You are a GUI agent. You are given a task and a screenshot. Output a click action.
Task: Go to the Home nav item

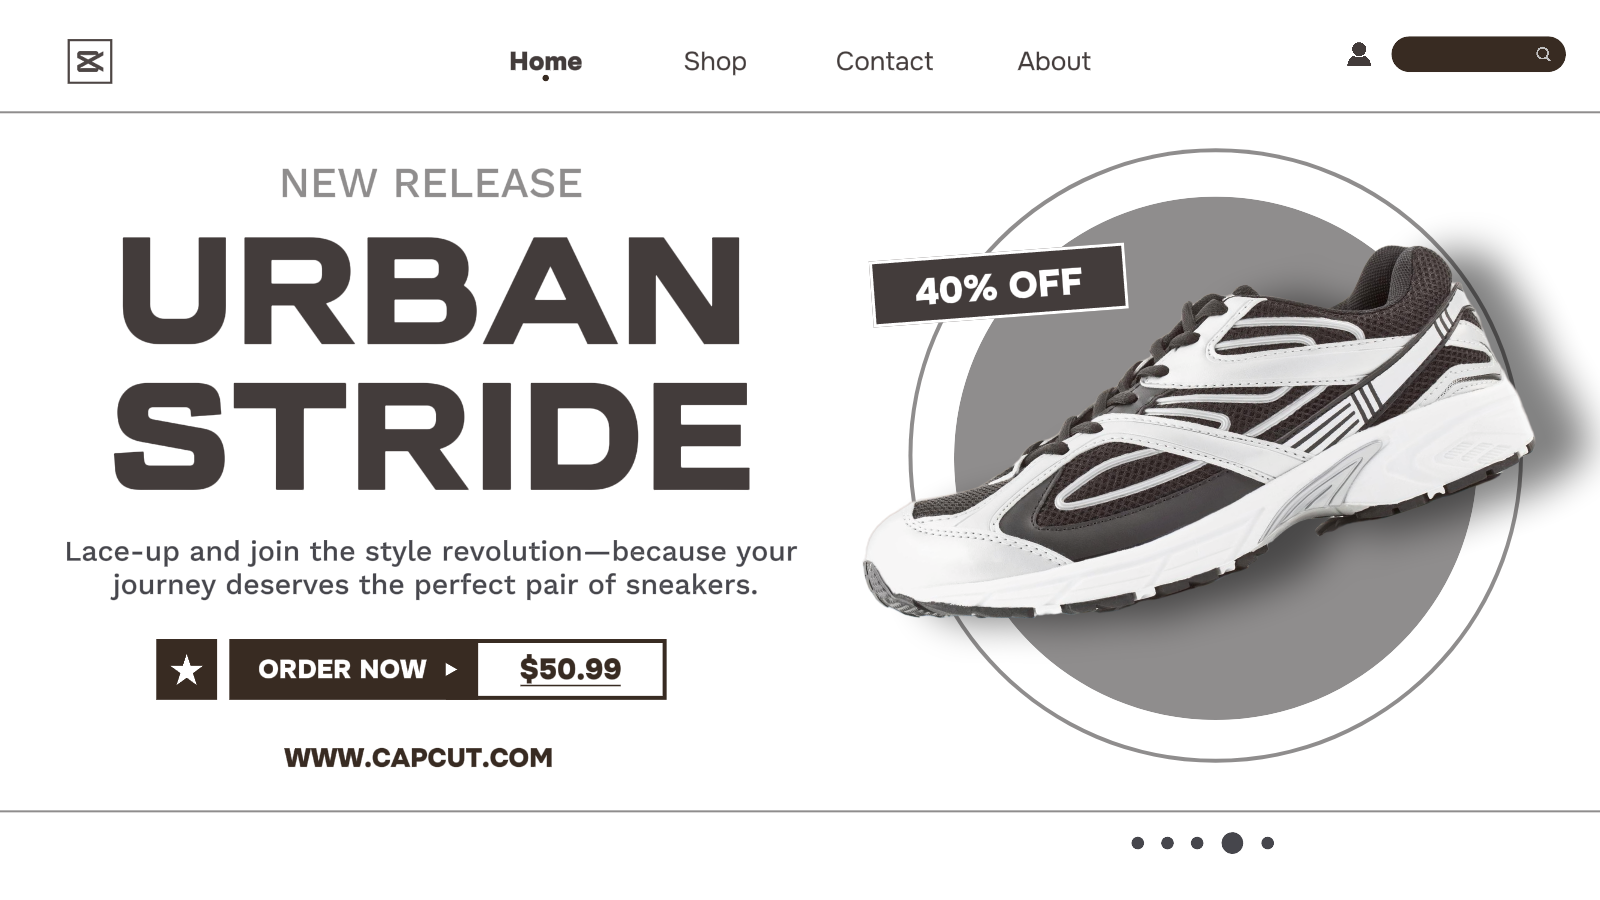(545, 61)
